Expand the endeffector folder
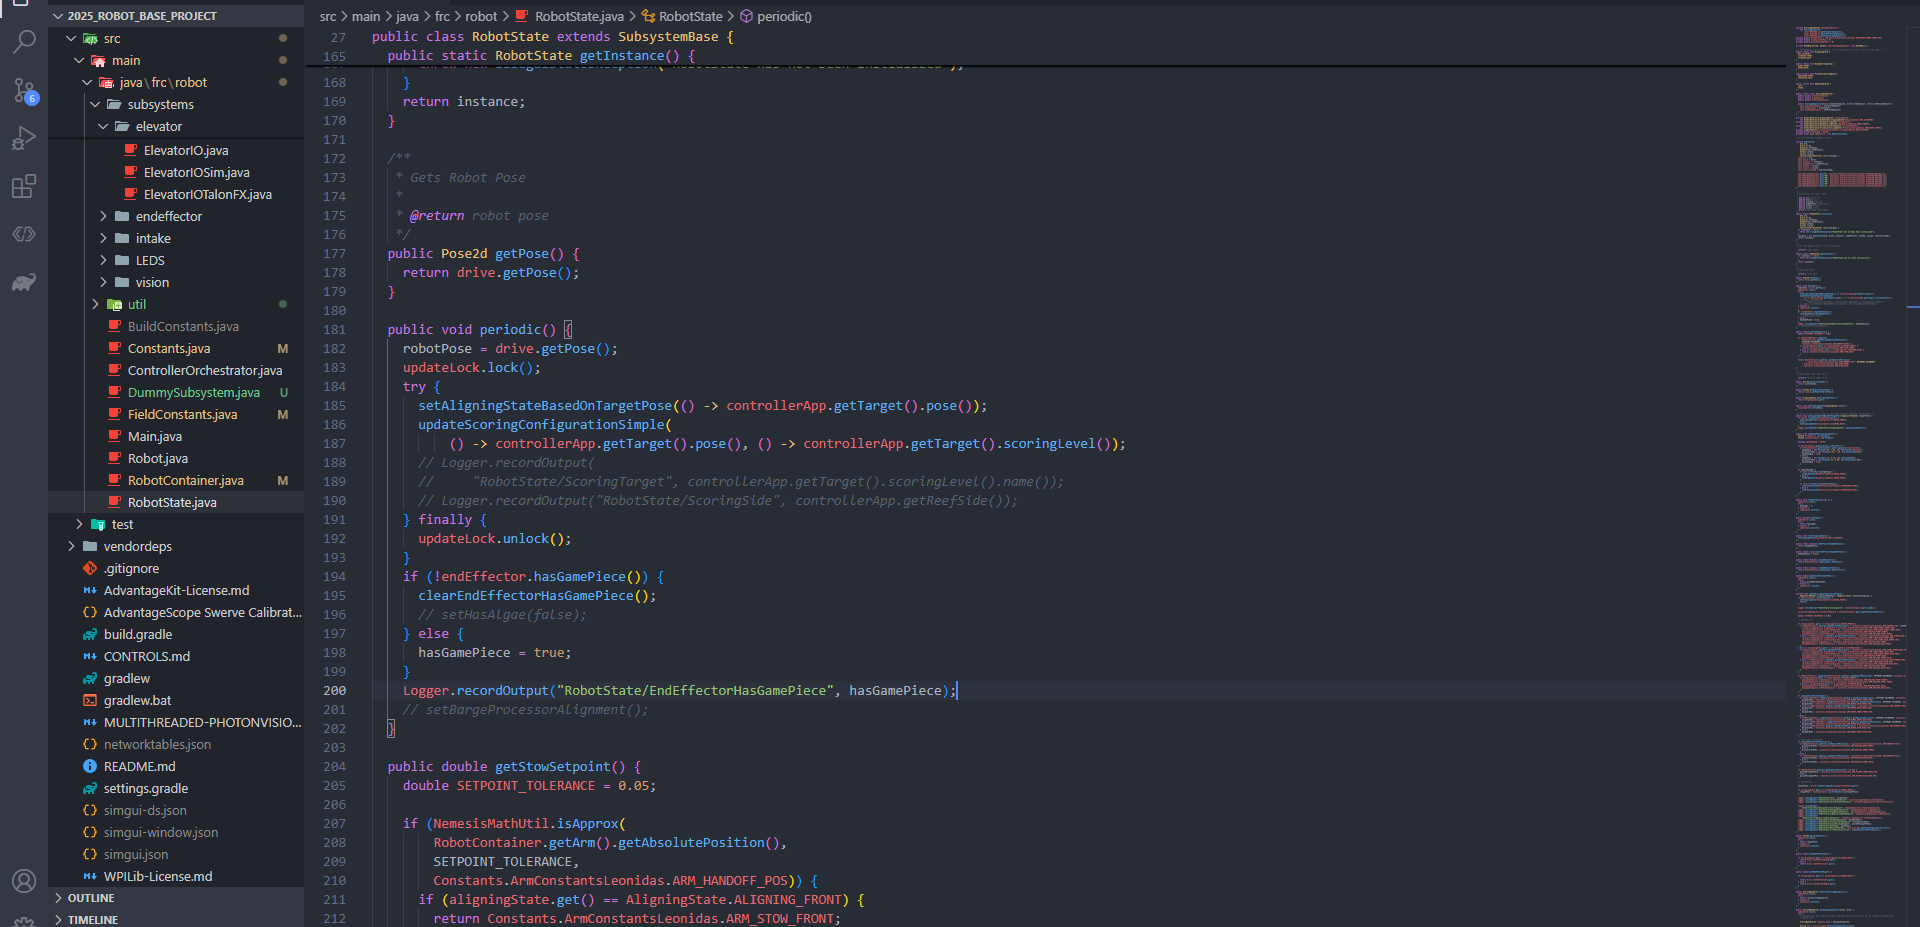The width and height of the screenshot is (1920, 927). pyautogui.click(x=168, y=217)
